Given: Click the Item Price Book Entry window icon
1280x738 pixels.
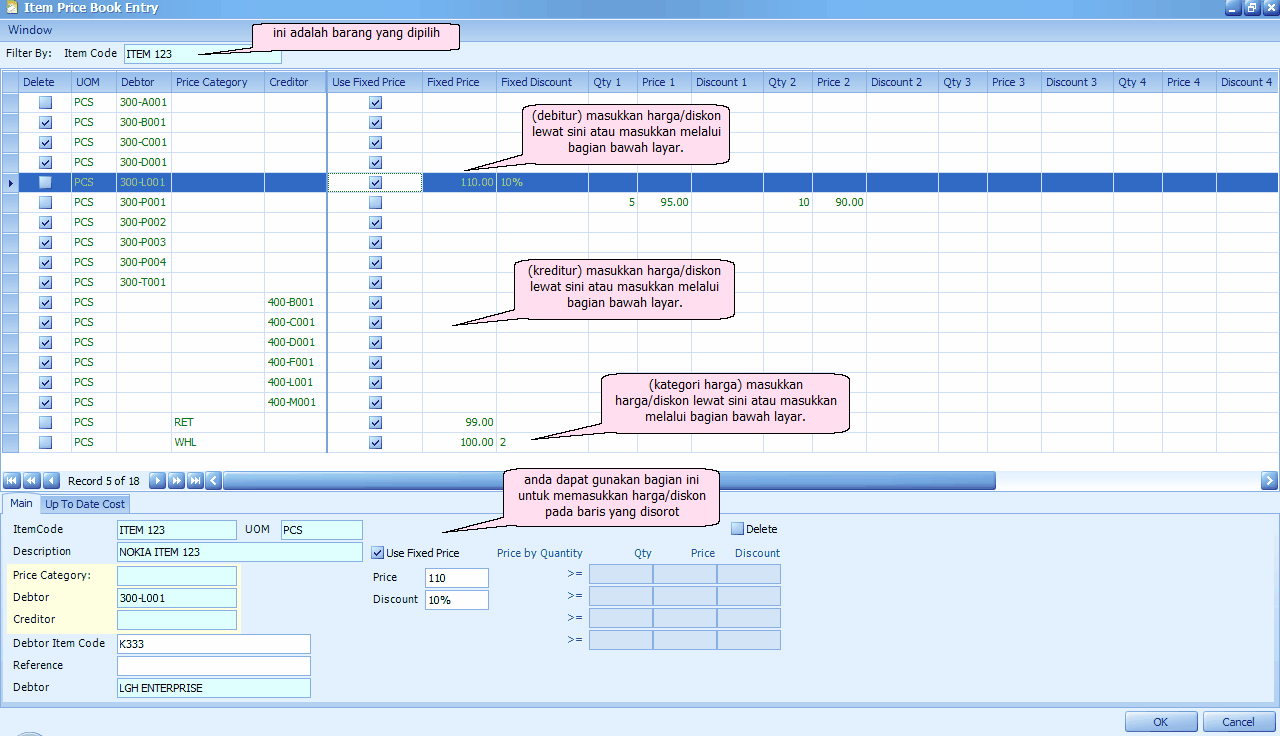Looking at the screenshot, I should click(x=10, y=8).
